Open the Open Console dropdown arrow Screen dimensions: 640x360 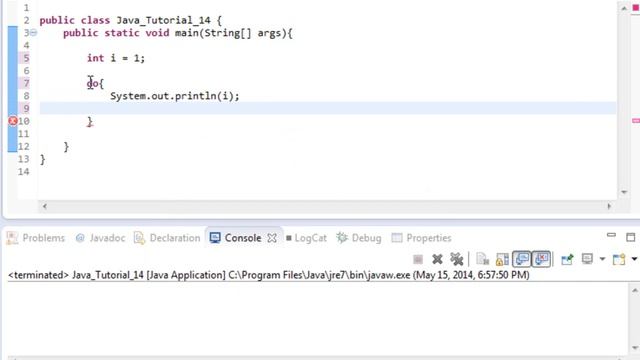pyautogui.click(x=634, y=259)
